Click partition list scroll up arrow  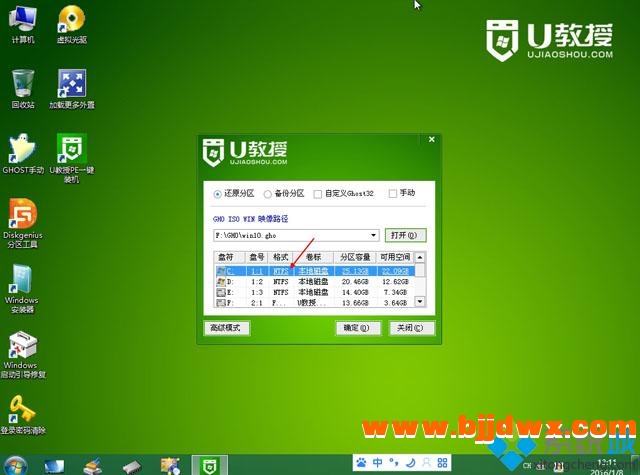[x=420, y=257]
